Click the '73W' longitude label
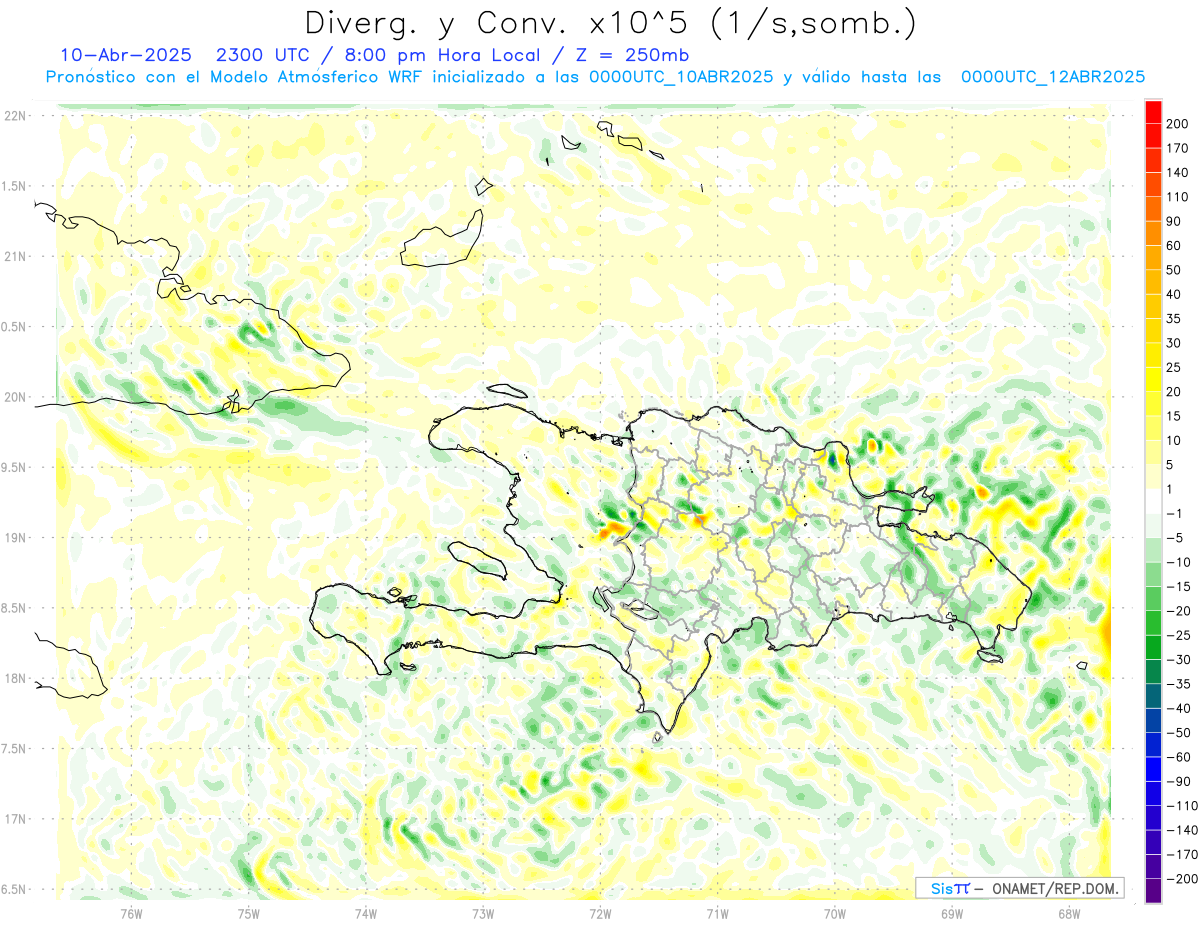 click(x=483, y=912)
